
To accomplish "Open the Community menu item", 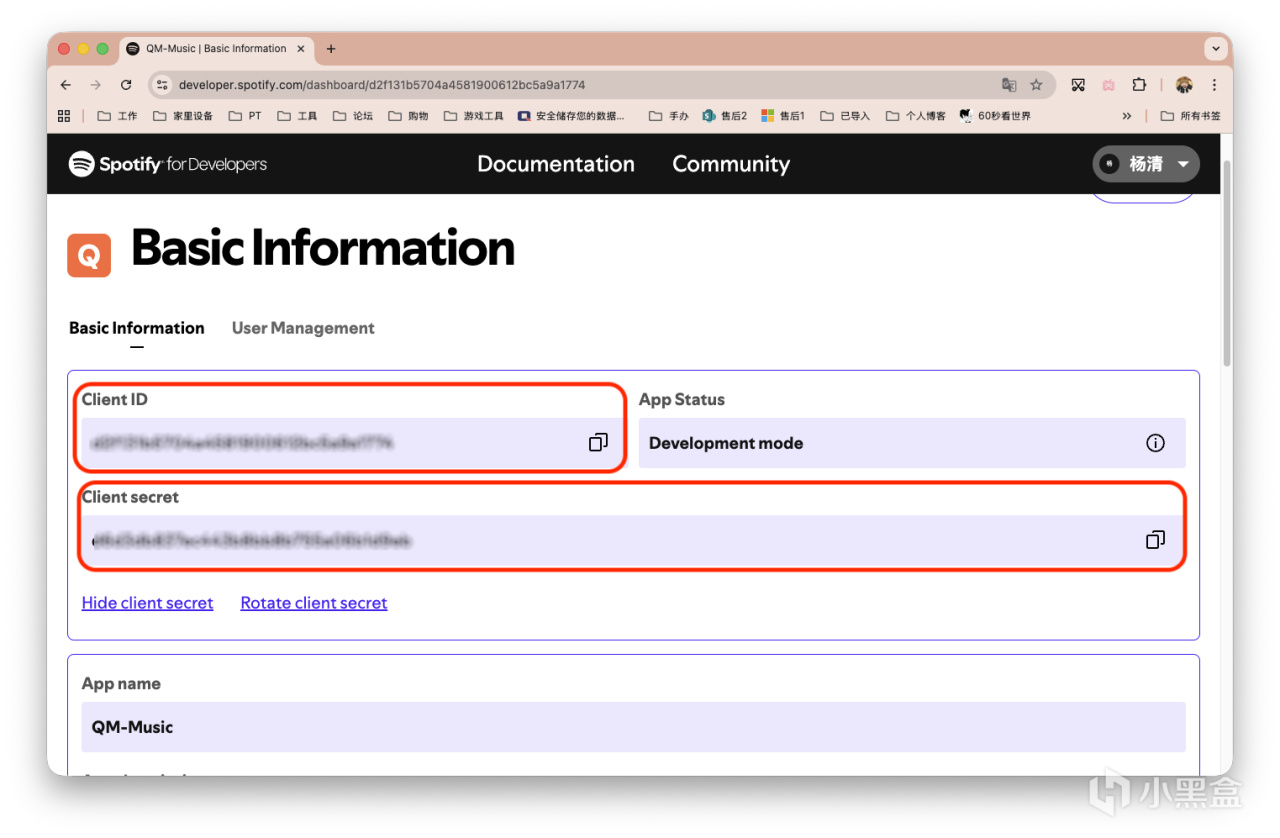I will (x=731, y=164).
